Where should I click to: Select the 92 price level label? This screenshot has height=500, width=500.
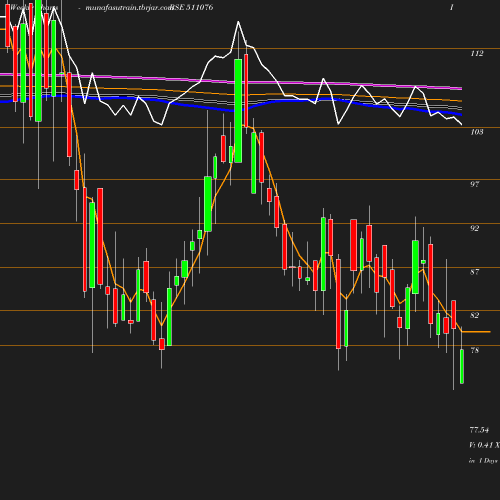click(475, 228)
